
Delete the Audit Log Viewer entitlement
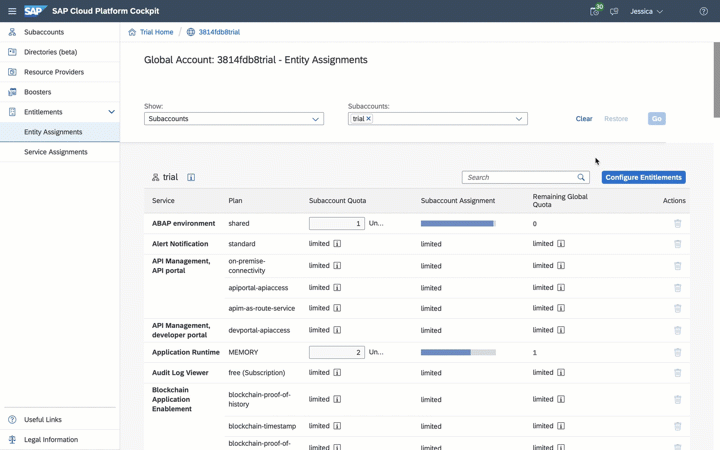click(x=677, y=372)
